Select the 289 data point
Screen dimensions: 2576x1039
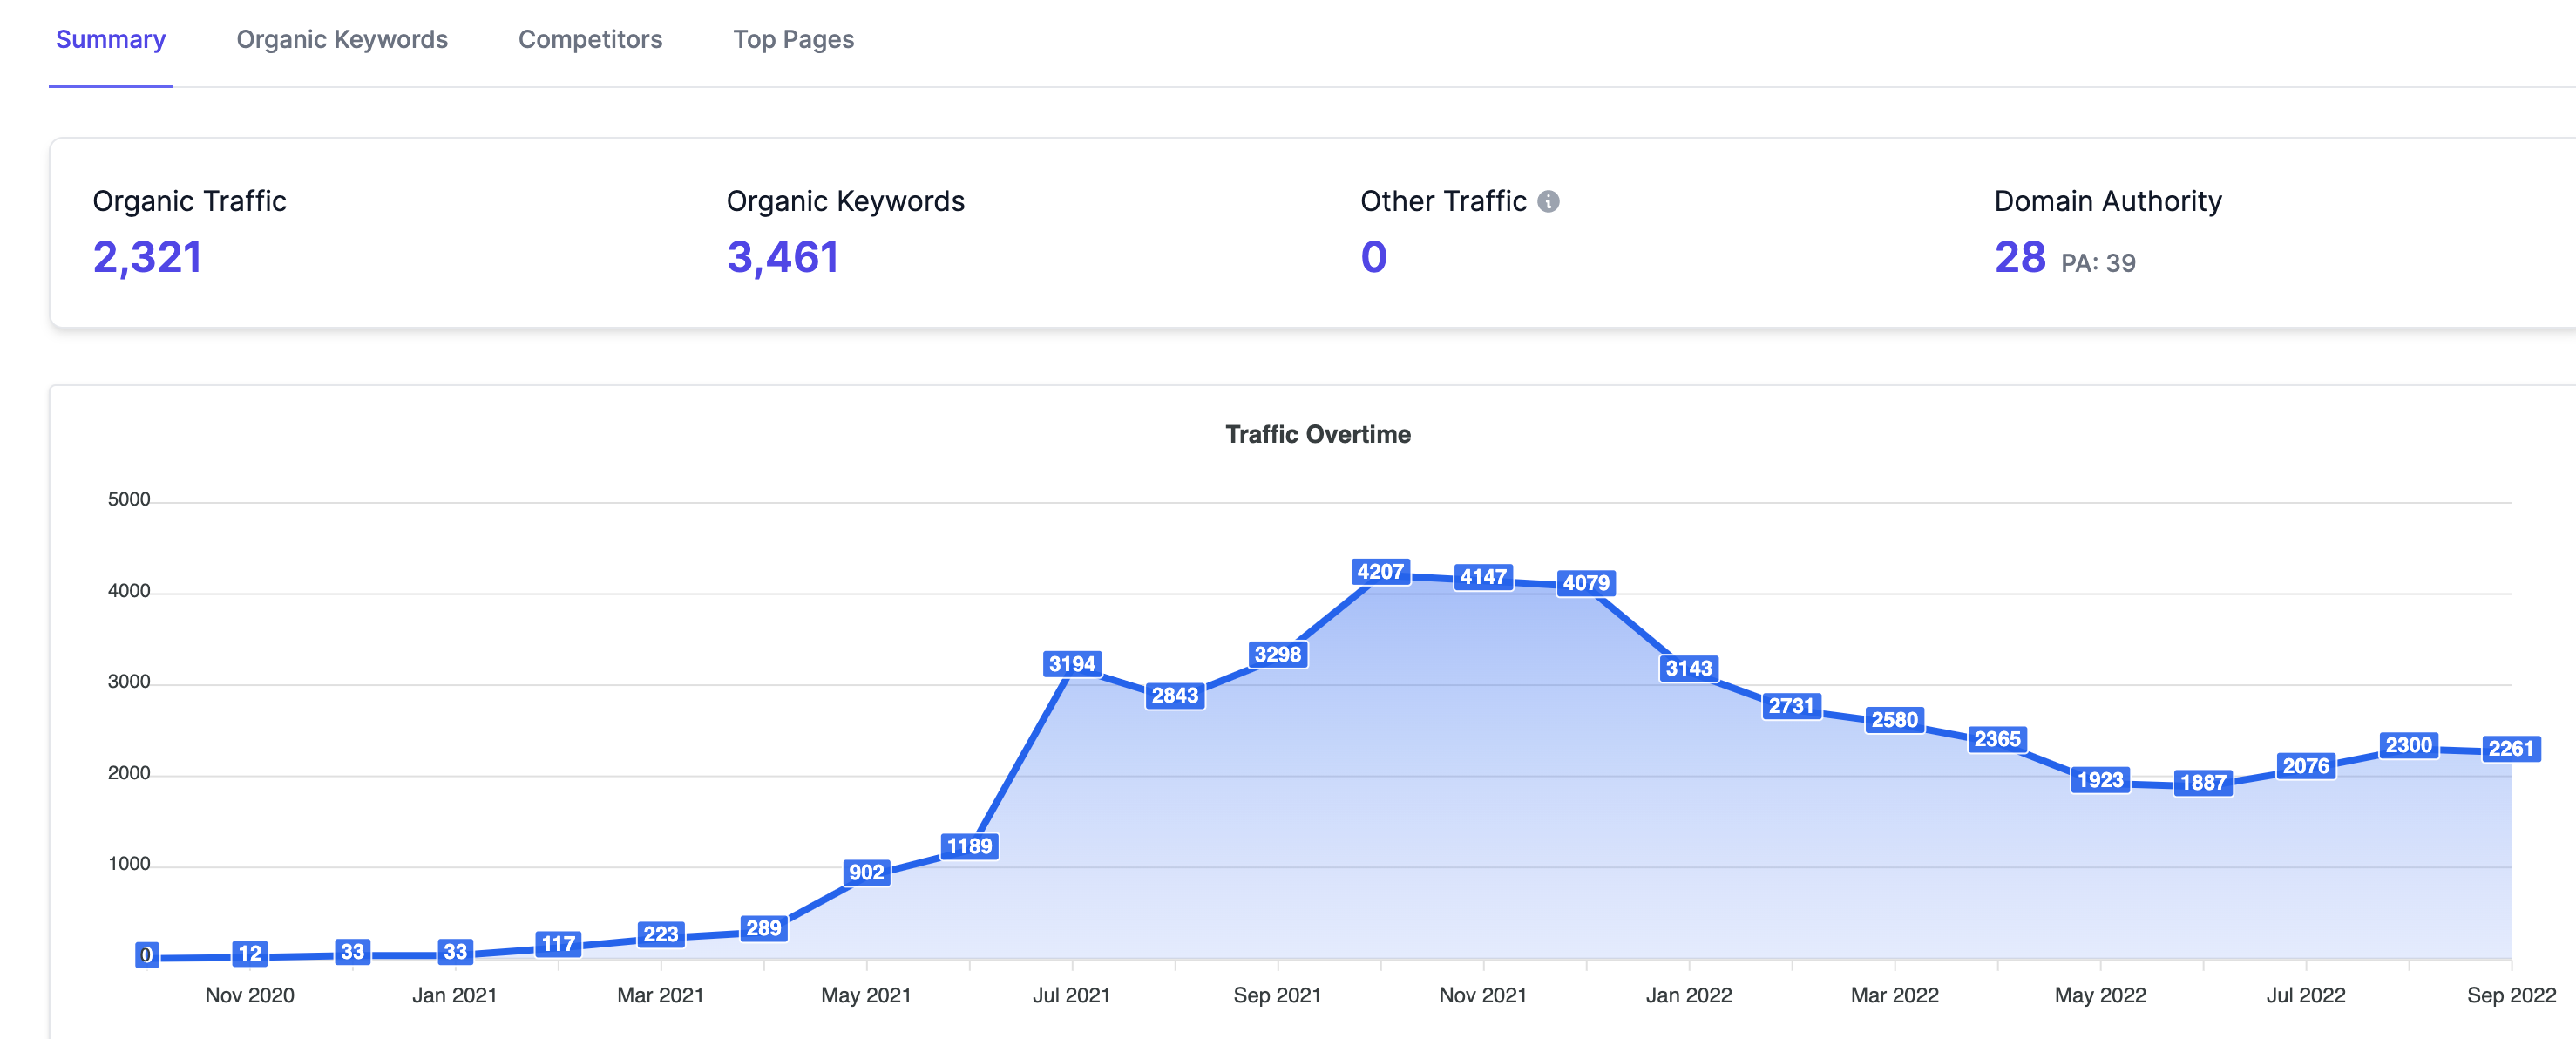coord(764,928)
